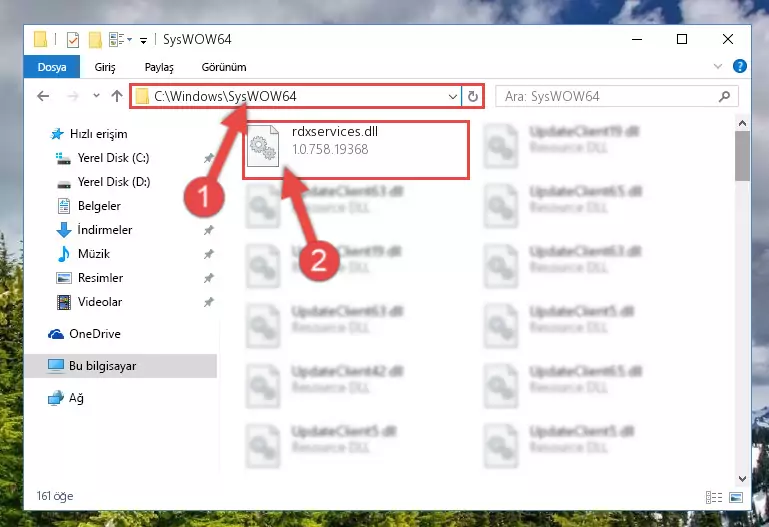Open Müzik folder in sidebar
This screenshot has width=769, height=527.
click(83, 254)
